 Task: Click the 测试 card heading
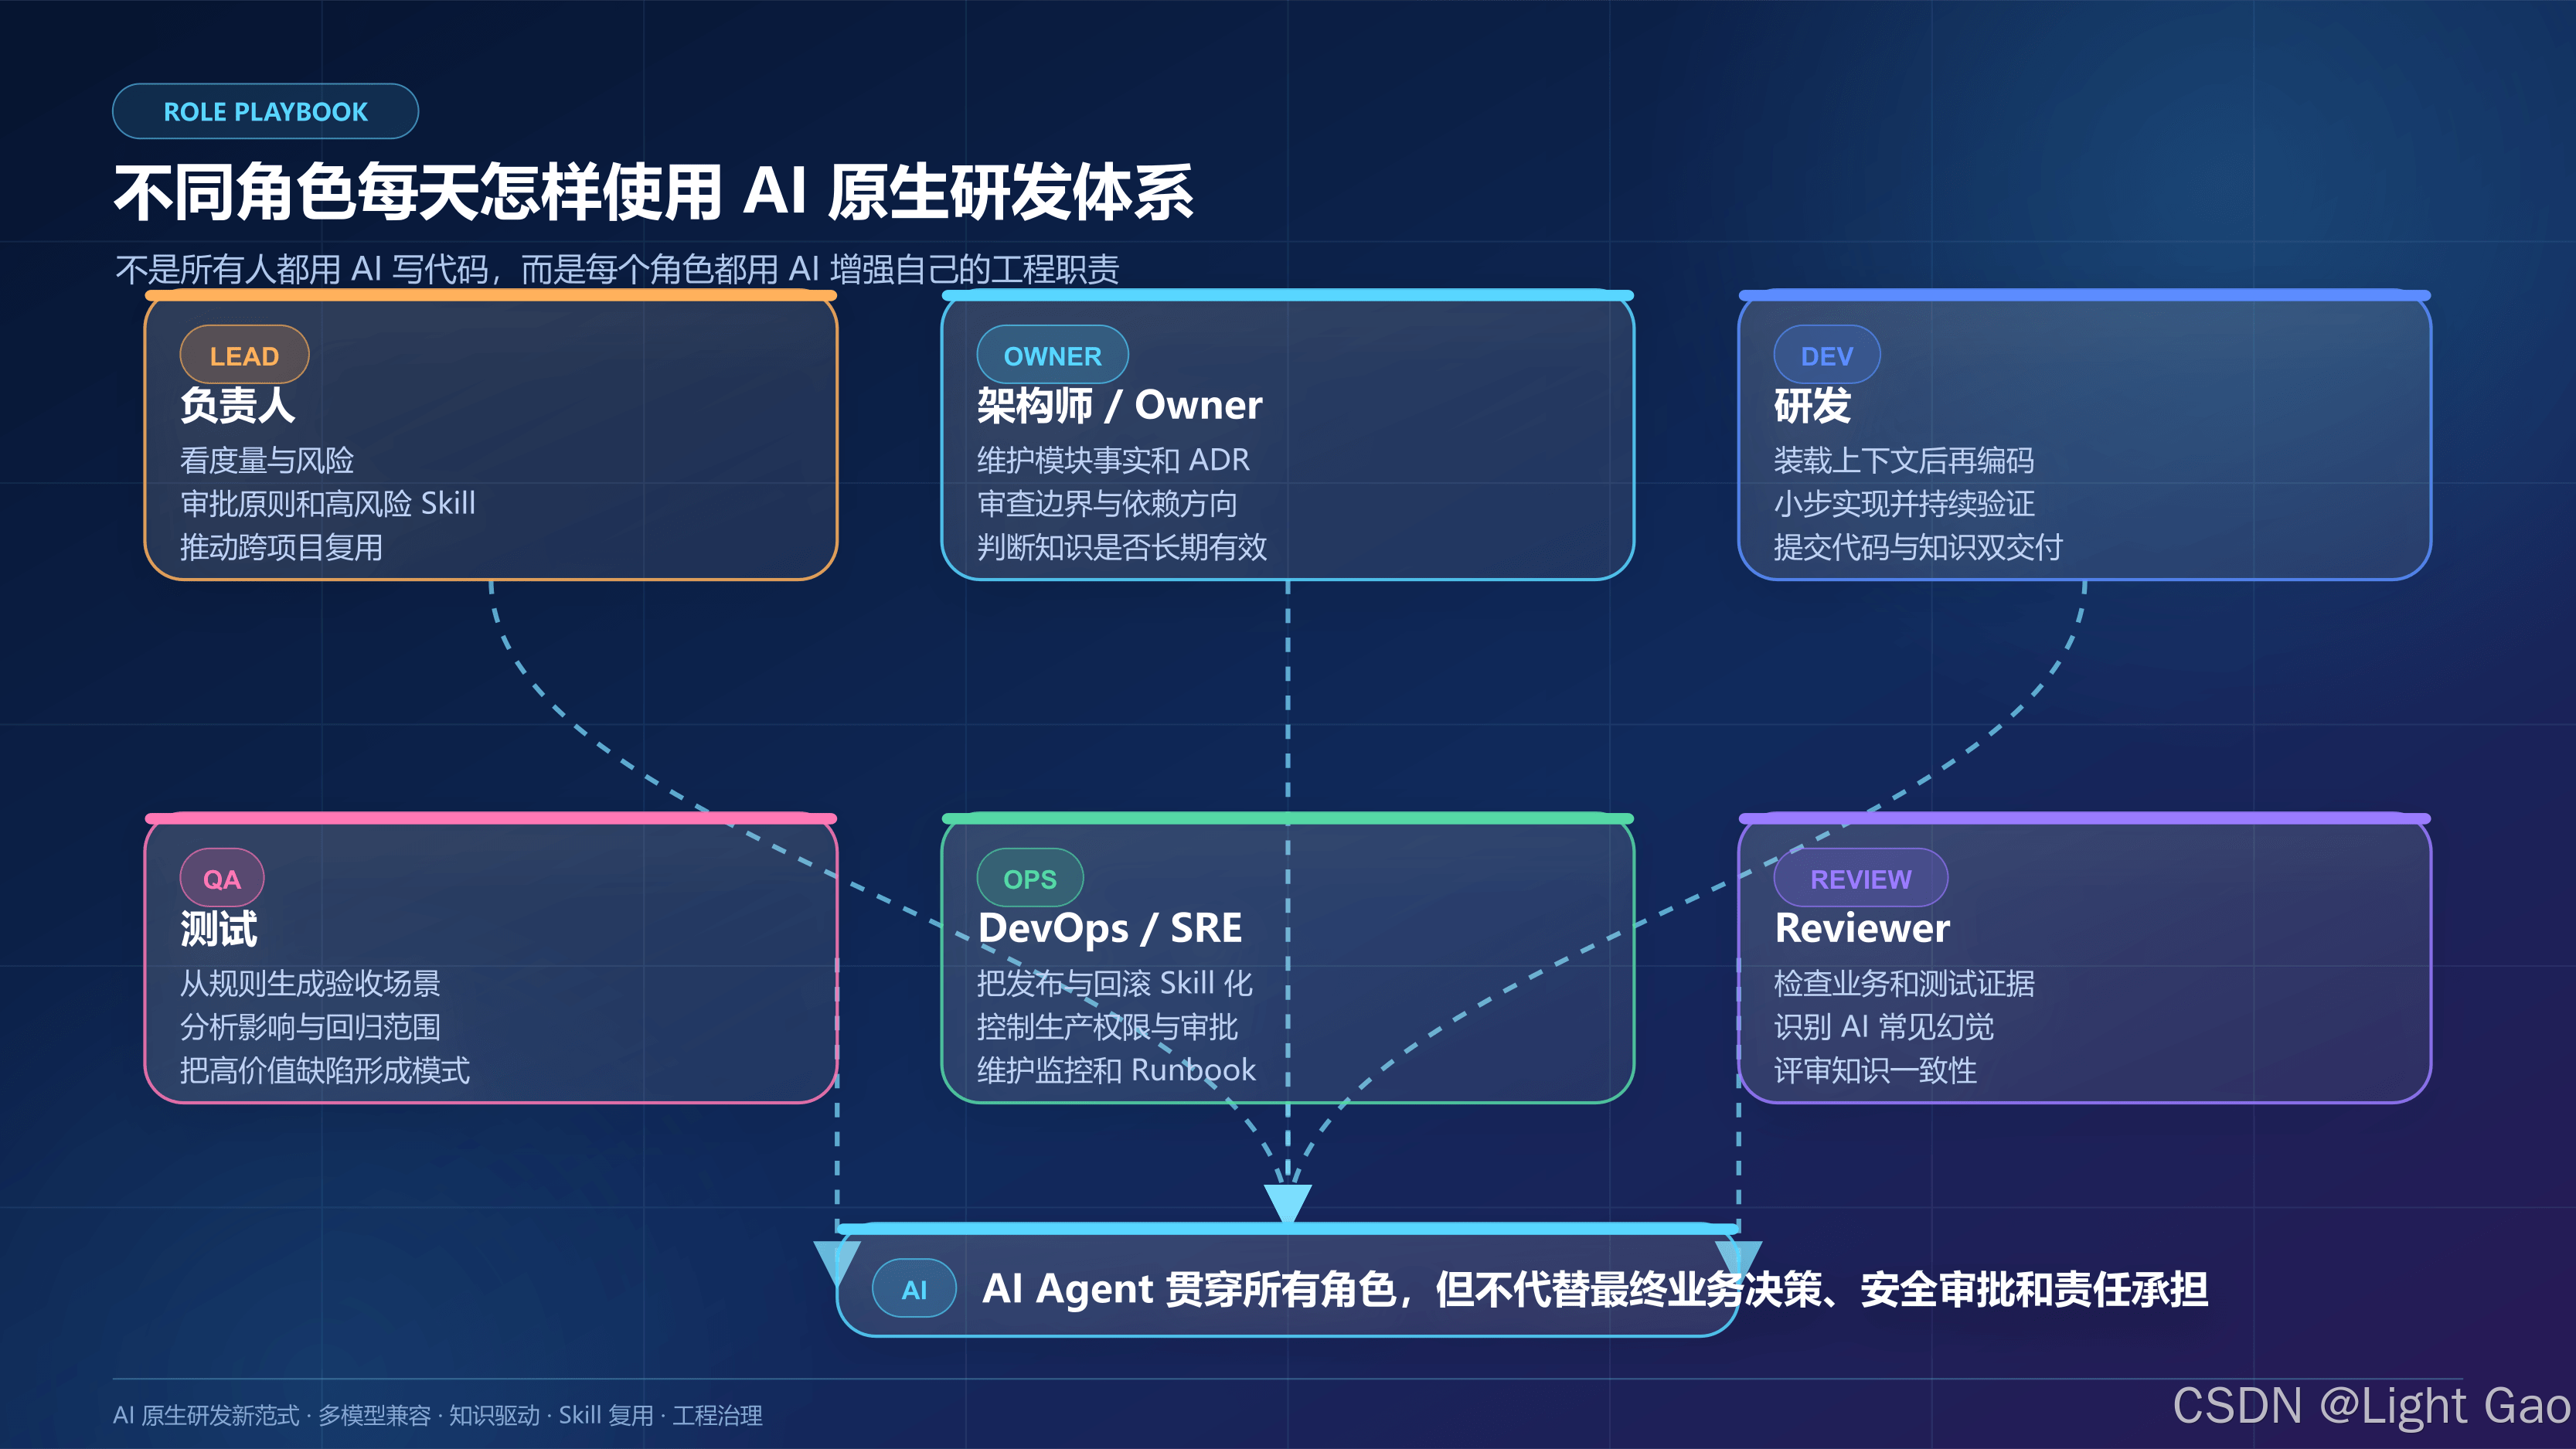pyautogui.click(x=219, y=928)
